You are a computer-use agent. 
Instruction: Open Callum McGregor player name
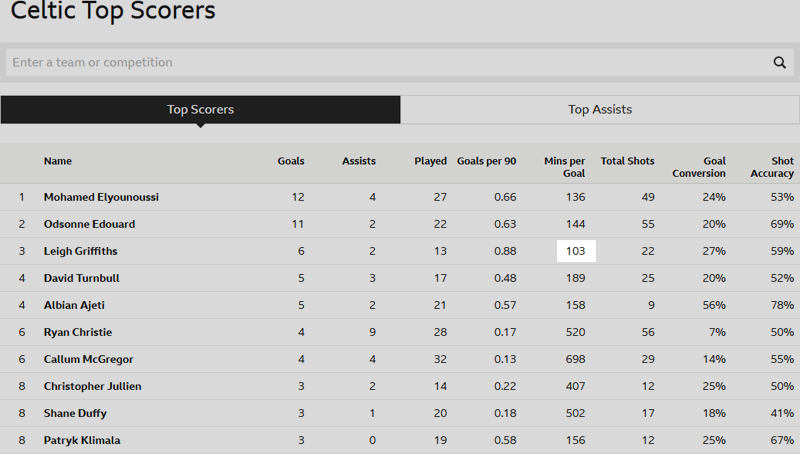(88, 360)
